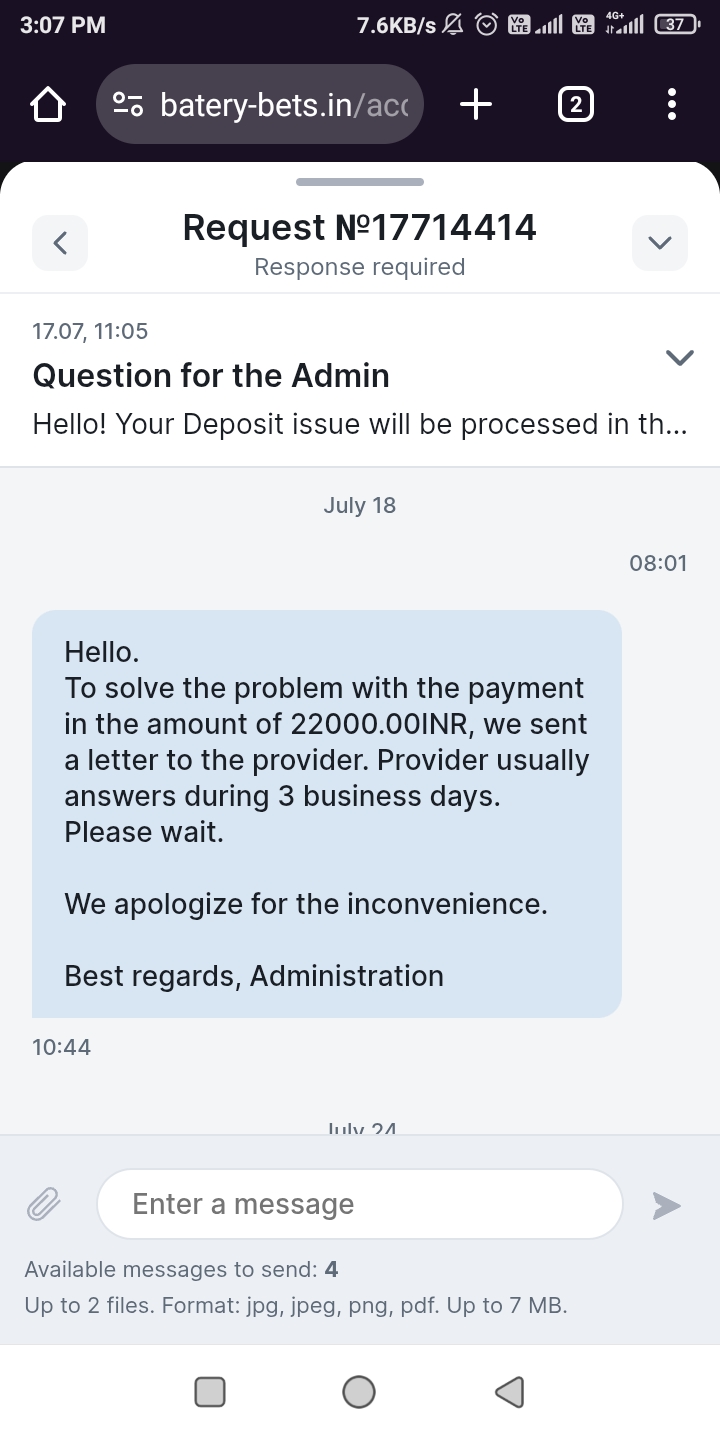Attach a file with the paperclip icon

tap(44, 1204)
